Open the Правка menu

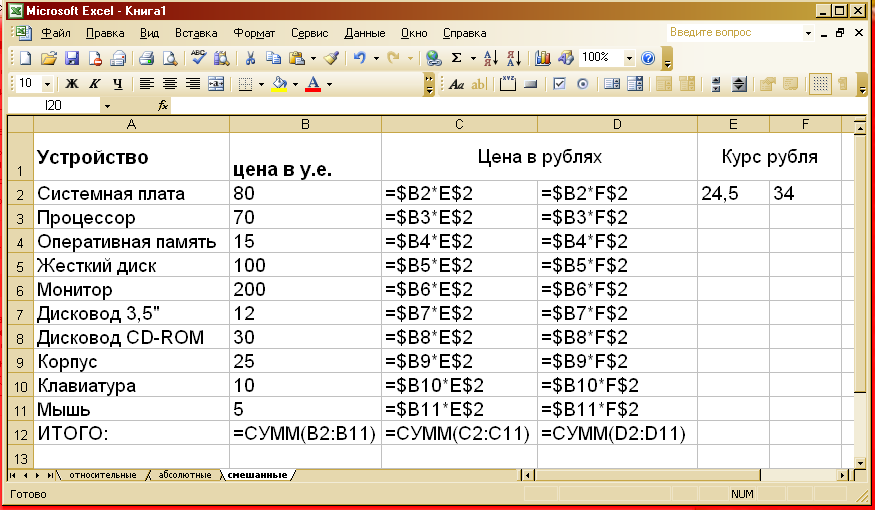coord(105,33)
